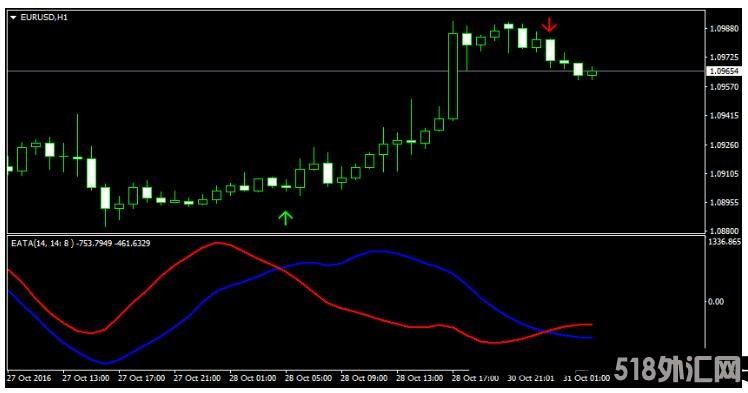Open the EURUSD,H1 chart dropdown triangle
Viewport: 748px width, 393px height.
point(13,17)
